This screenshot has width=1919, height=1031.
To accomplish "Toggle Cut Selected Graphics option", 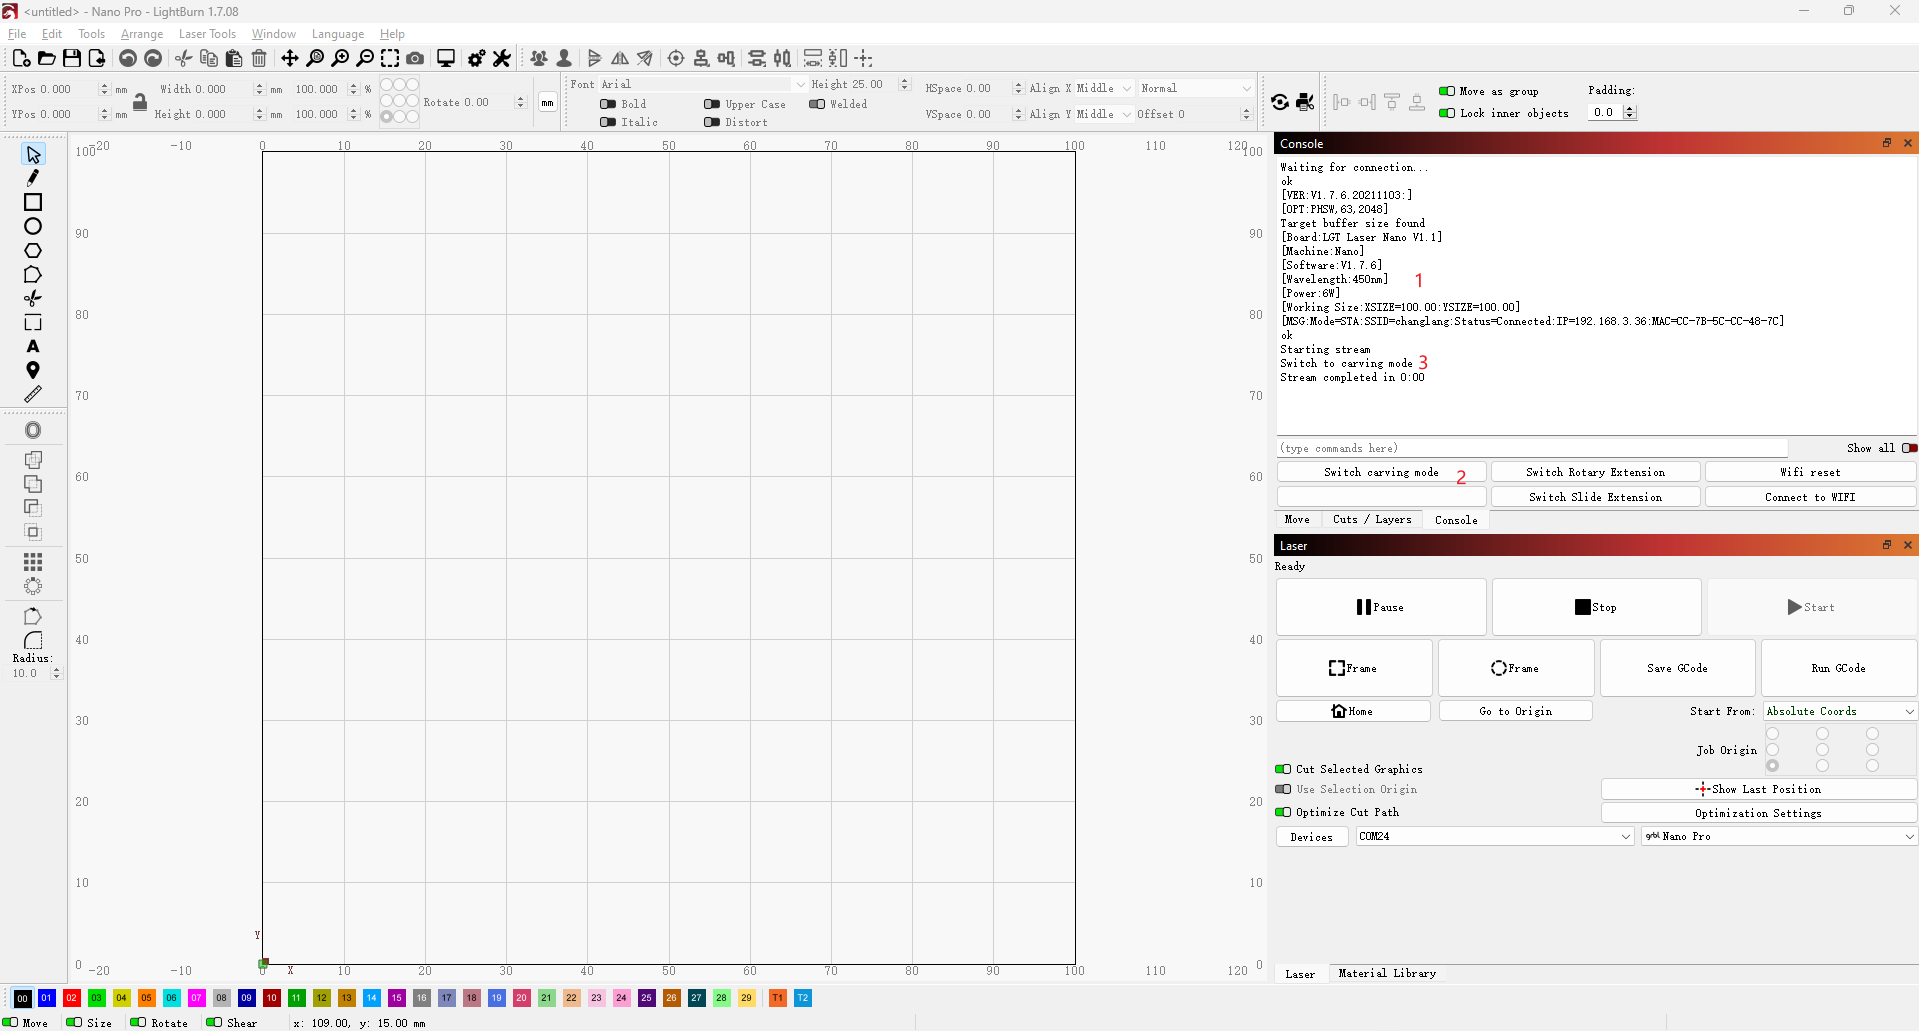I will 1283,769.
